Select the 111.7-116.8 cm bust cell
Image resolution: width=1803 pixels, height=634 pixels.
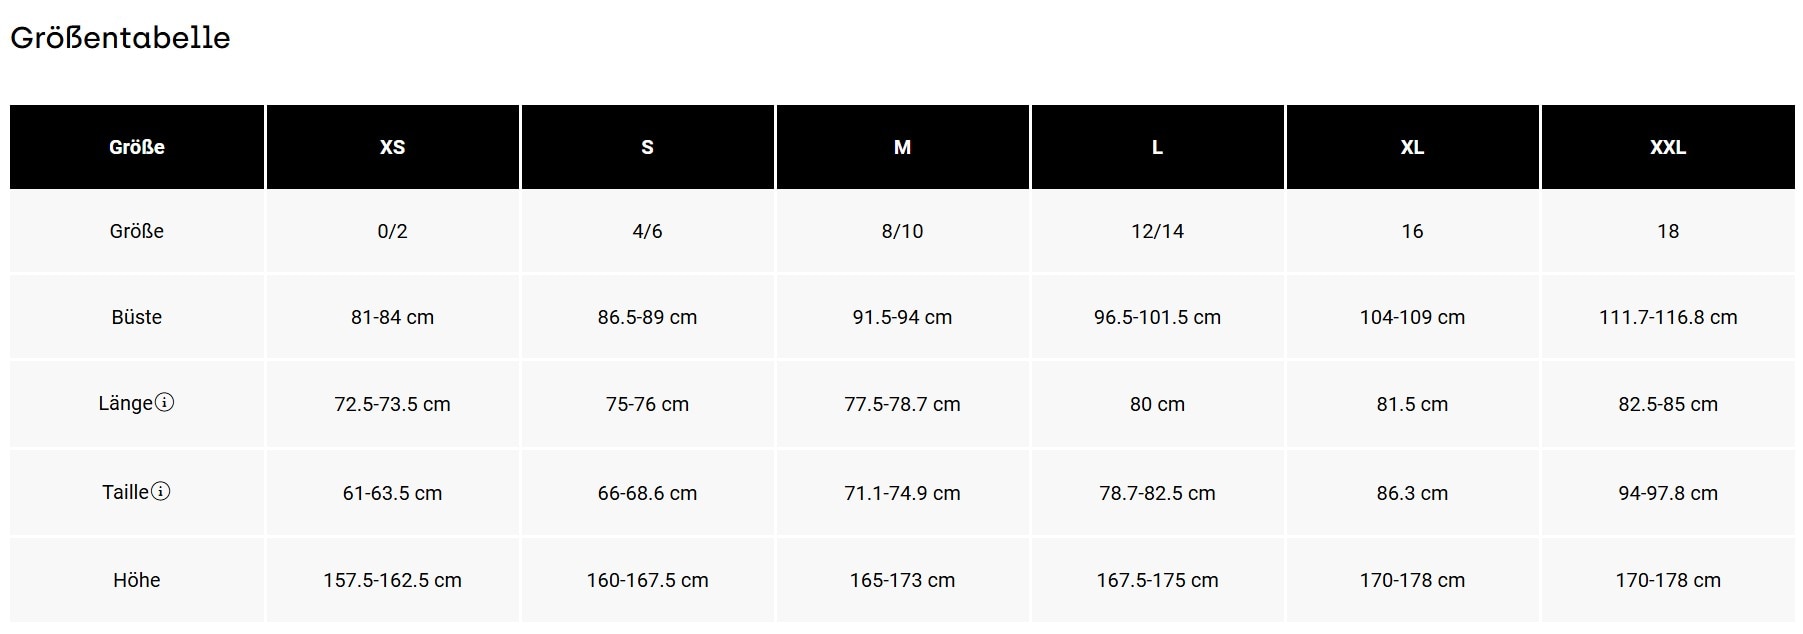point(1667,317)
